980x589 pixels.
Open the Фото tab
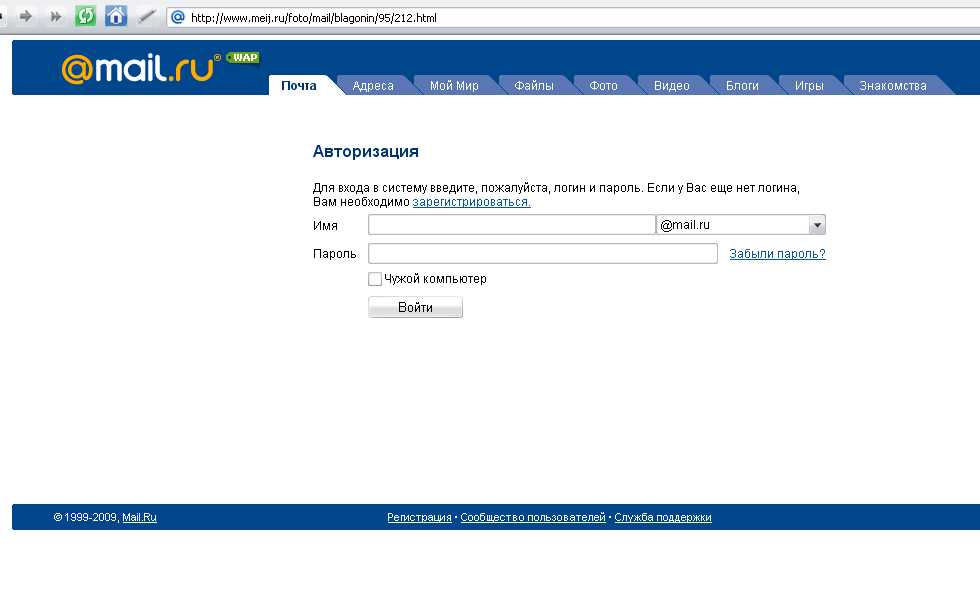coord(603,86)
